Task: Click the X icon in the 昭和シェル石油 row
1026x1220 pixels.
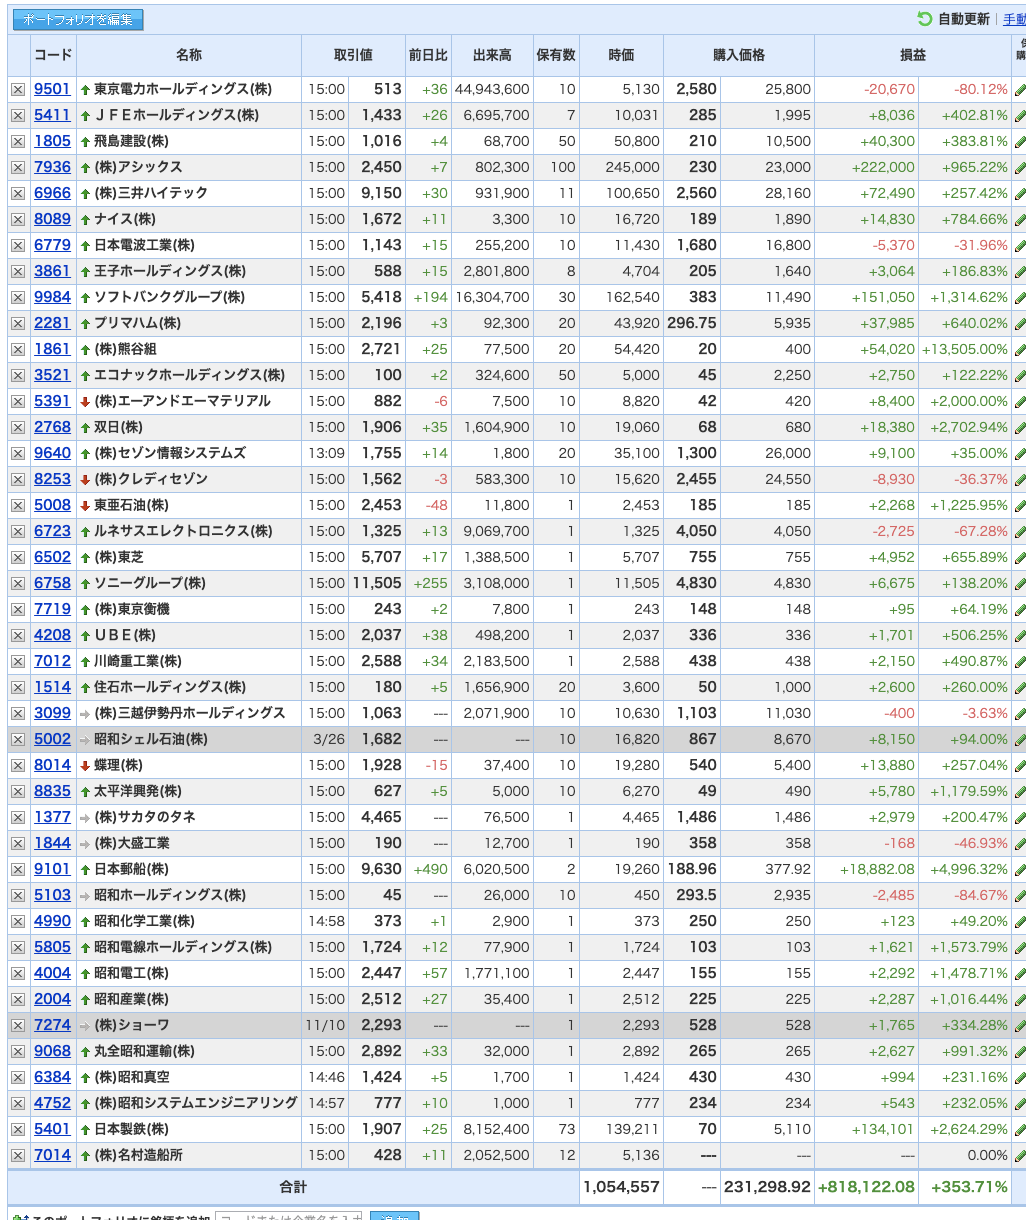Action: click(x=18, y=739)
